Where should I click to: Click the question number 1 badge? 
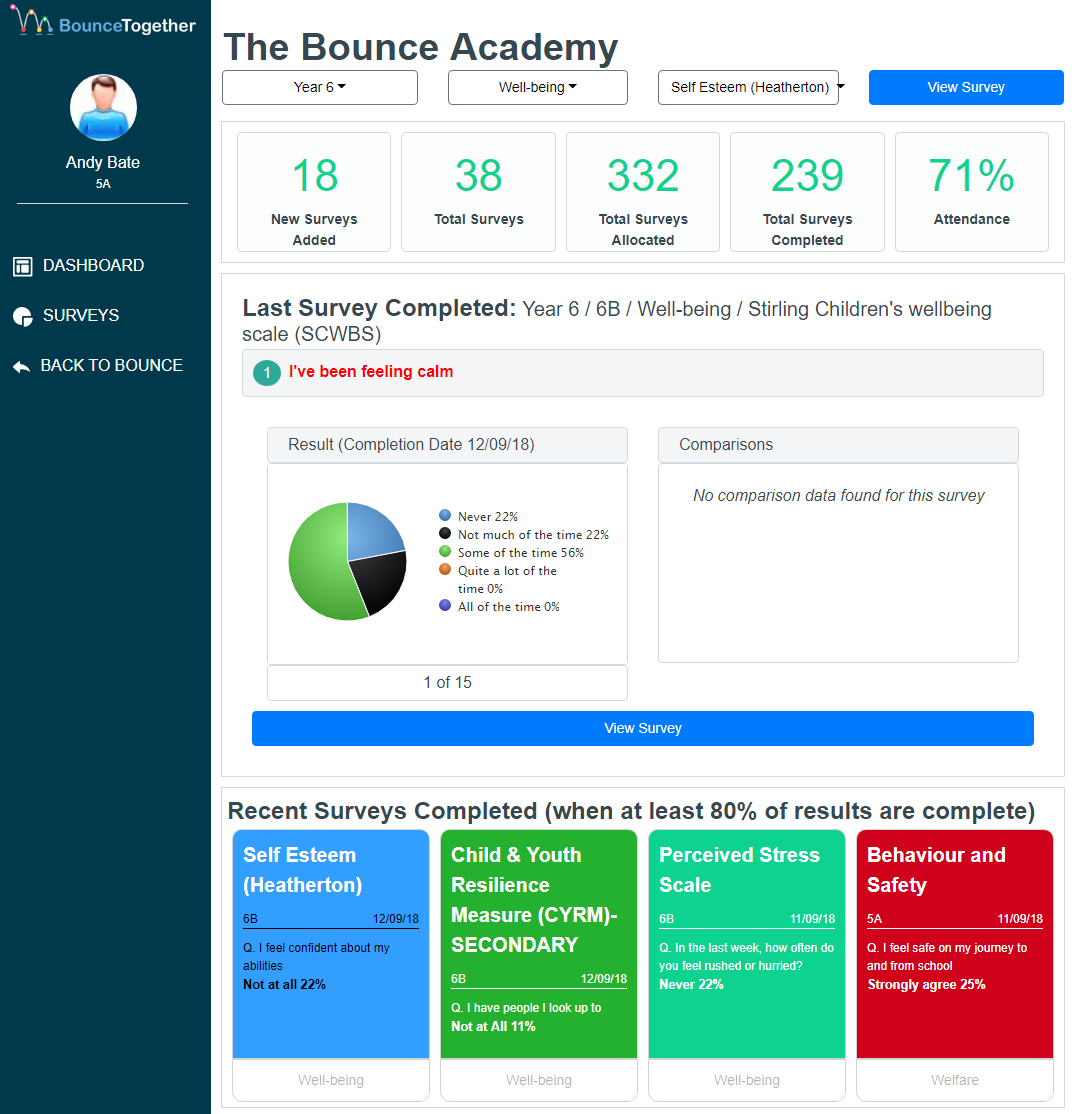pyautogui.click(x=267, y=372)
